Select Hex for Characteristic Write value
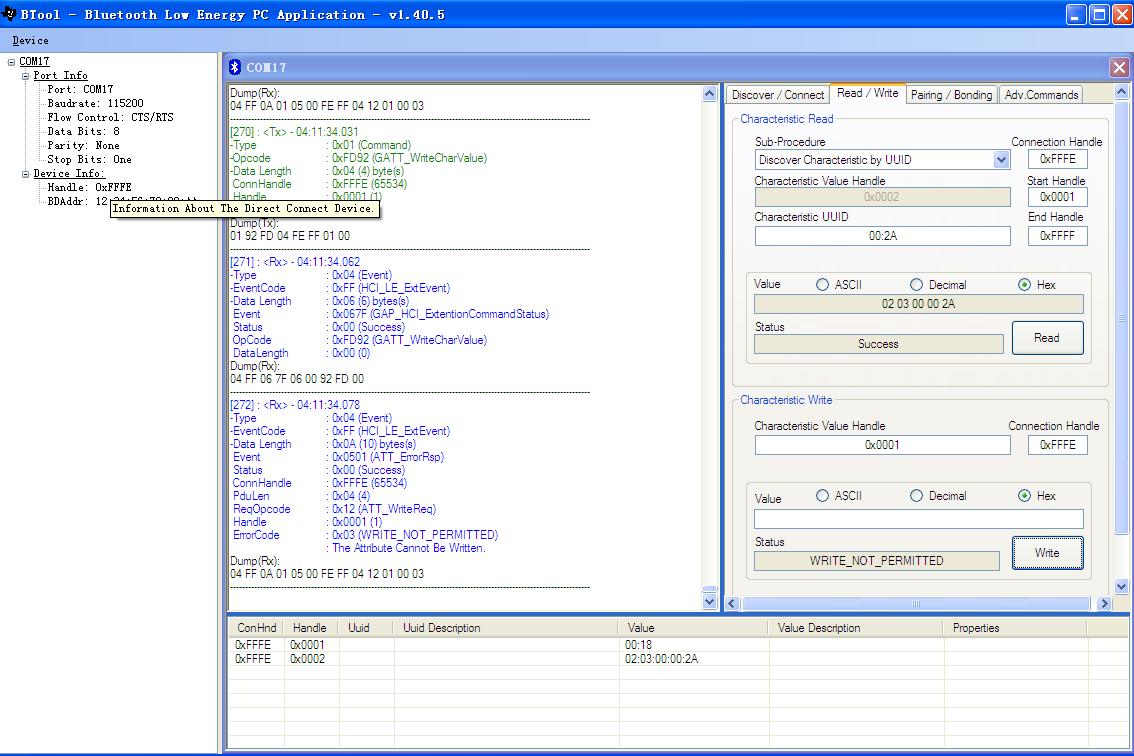The width and height of the screenshot is (1134, 756). pos(1024,496)
